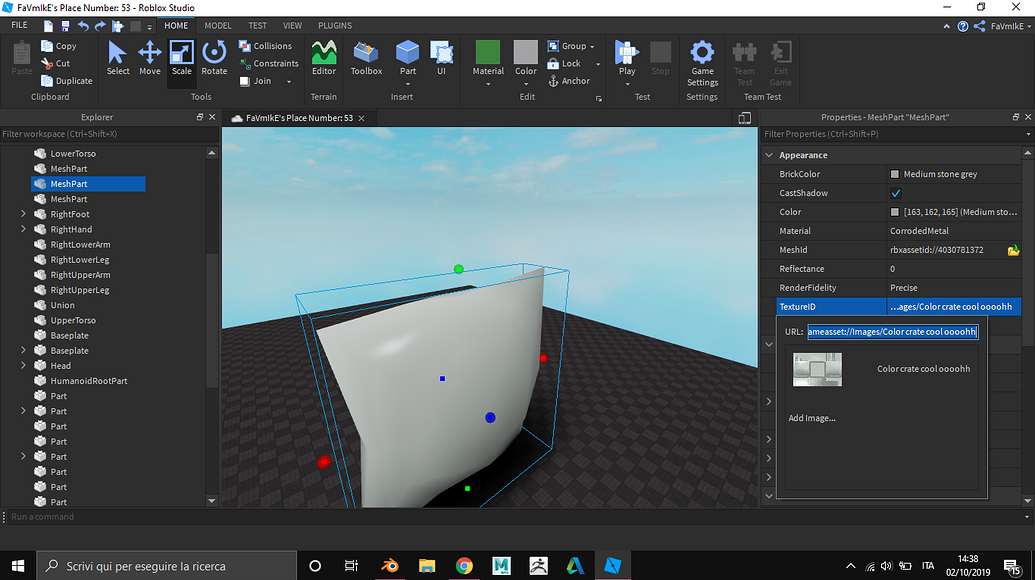Screen dimensions: 1035x580
Task: Click the share icon near username
Action: [980, 26]
